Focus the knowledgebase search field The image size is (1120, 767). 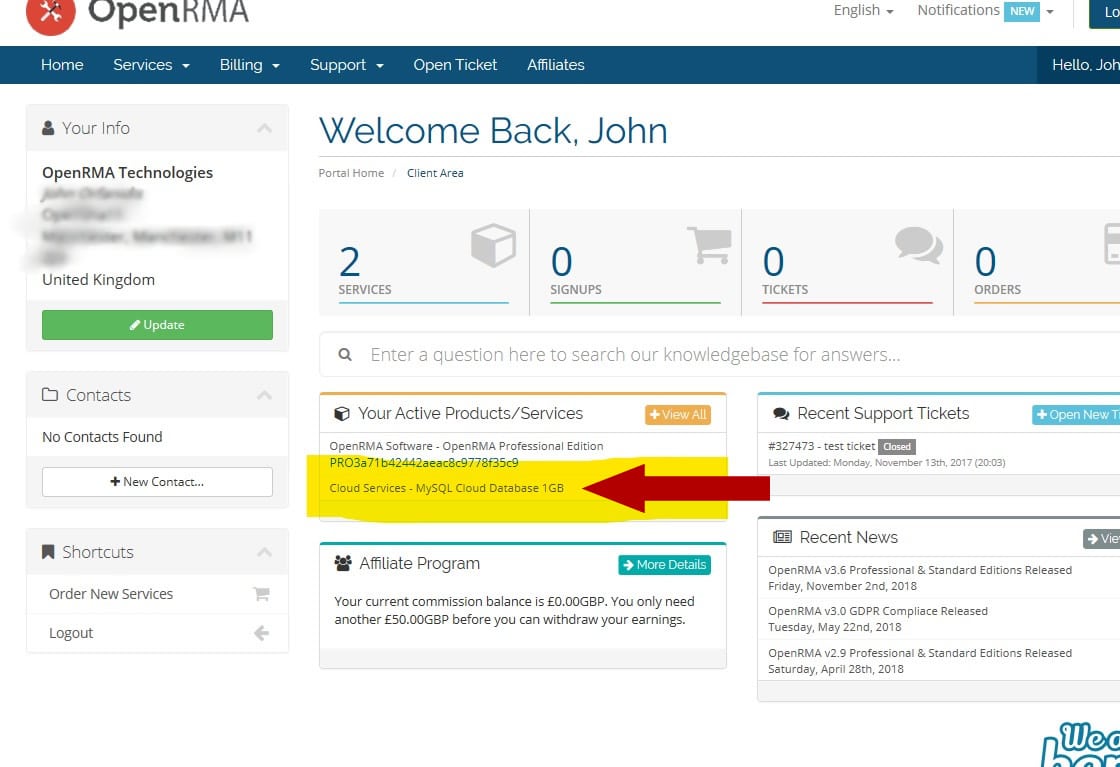click(x=720, y=355)
